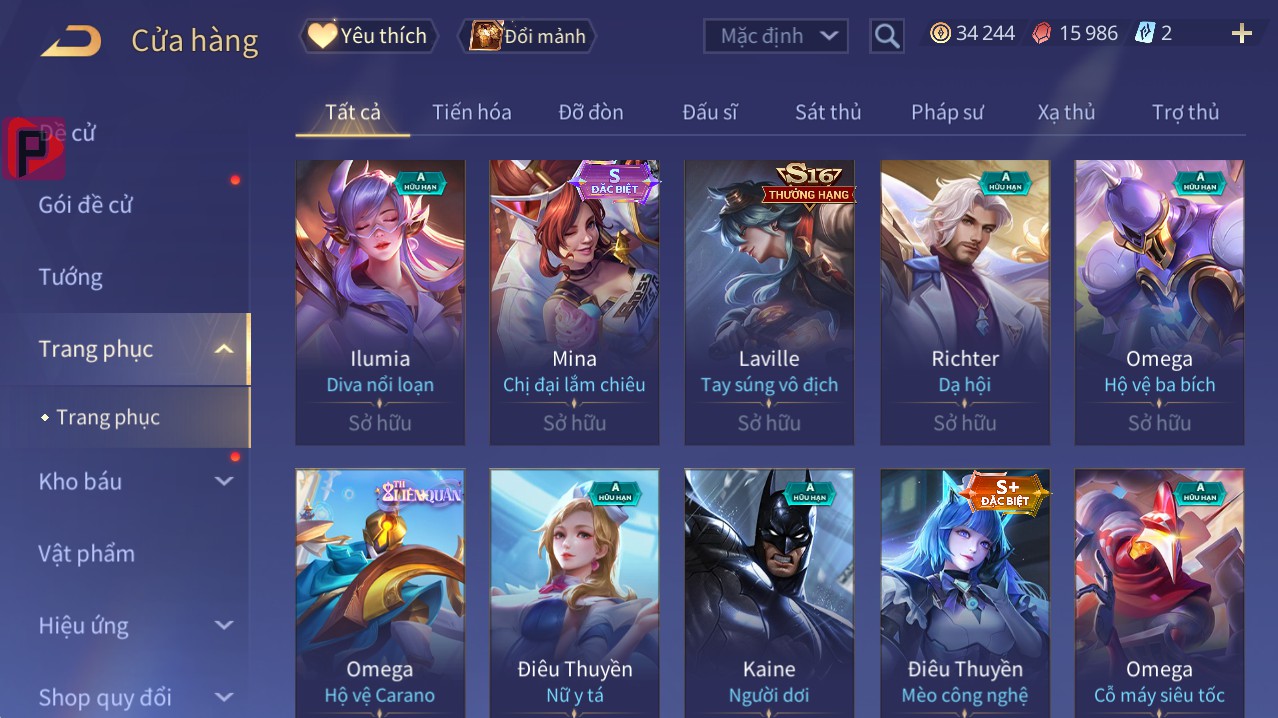
Task: Switch to the Pháp sư tab
Action: [947, 112]
